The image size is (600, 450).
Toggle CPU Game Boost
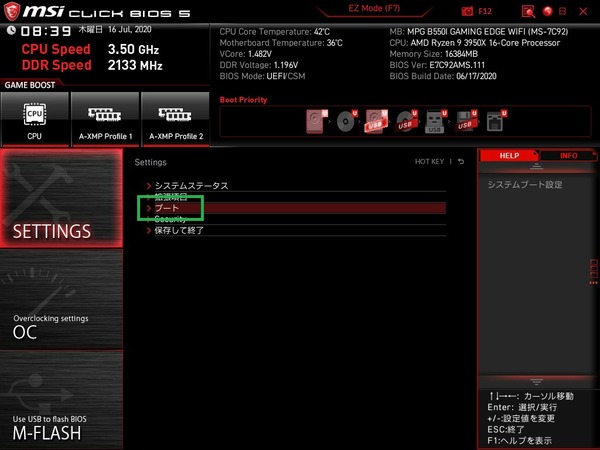pos(34,120)
